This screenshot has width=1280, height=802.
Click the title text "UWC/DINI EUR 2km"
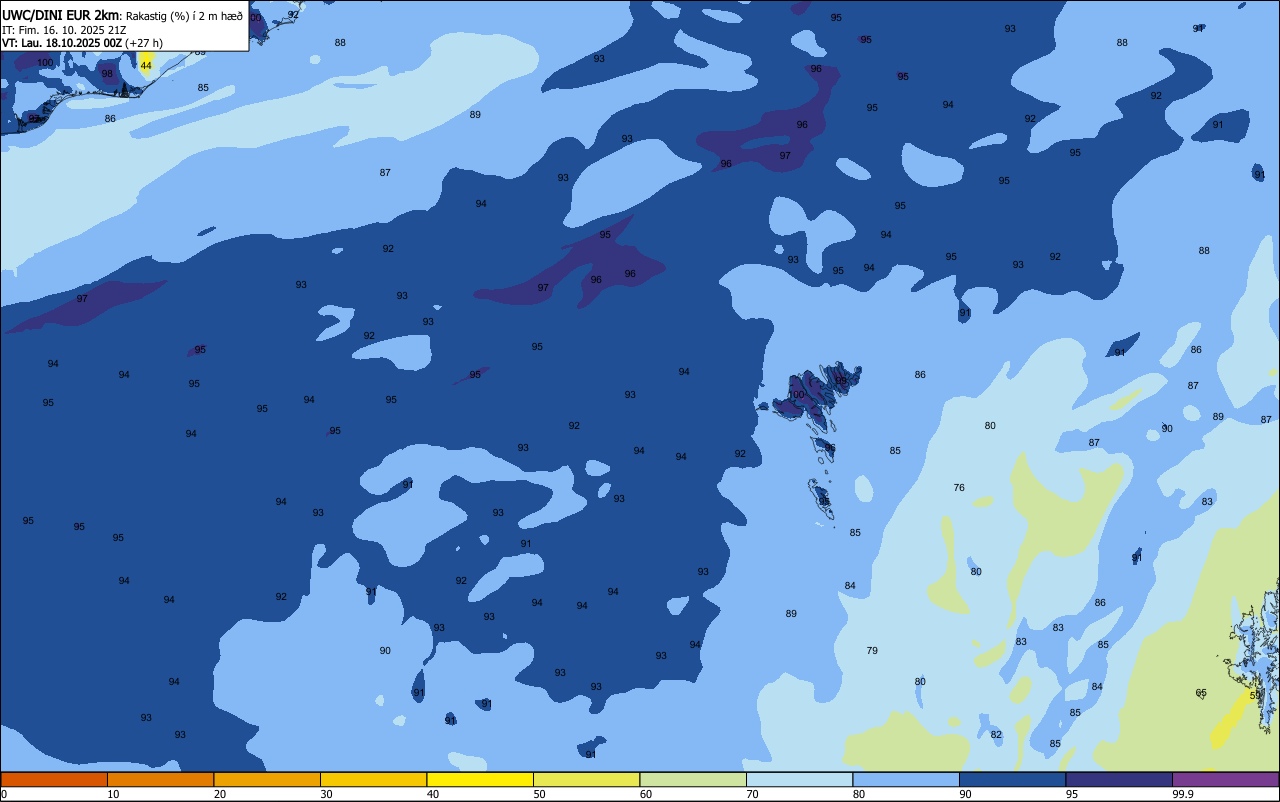point(60,15)
